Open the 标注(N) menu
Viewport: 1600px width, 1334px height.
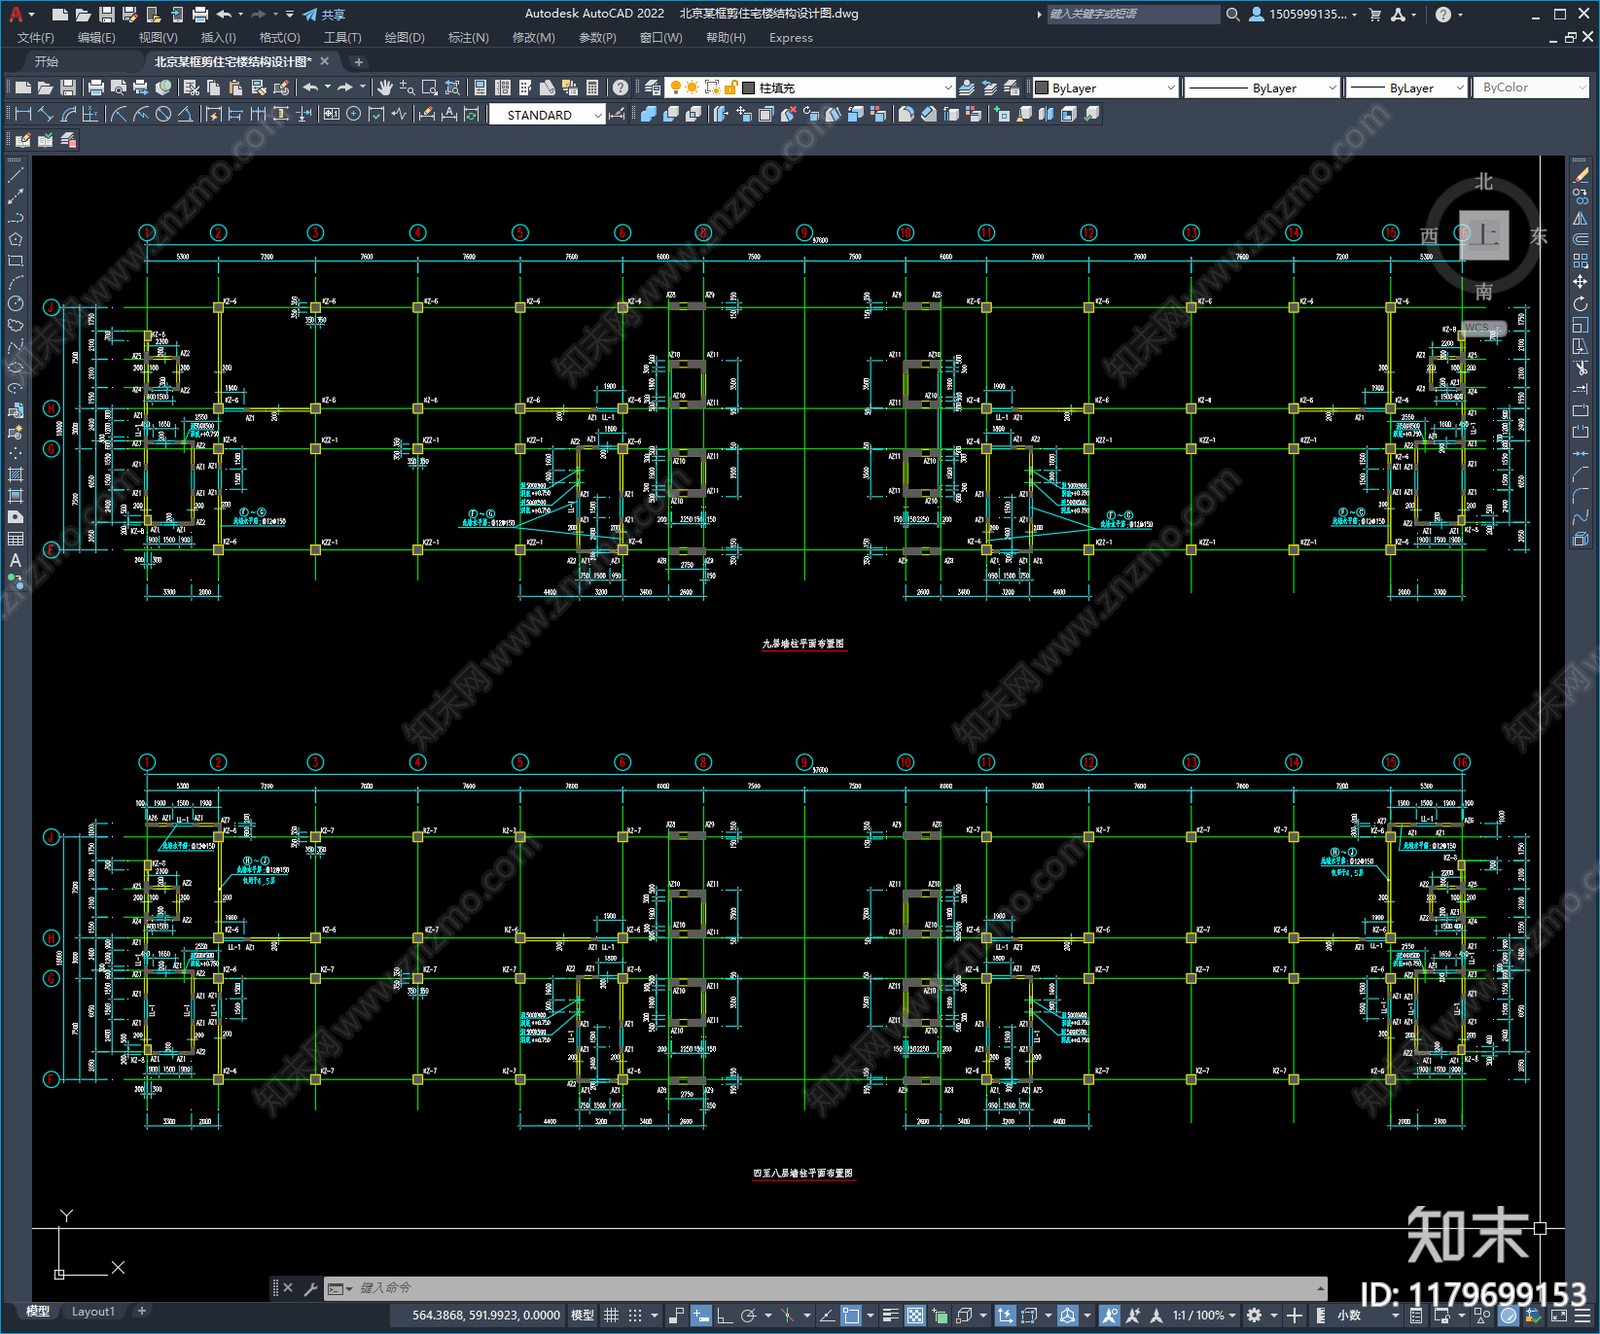pos(468,38)
